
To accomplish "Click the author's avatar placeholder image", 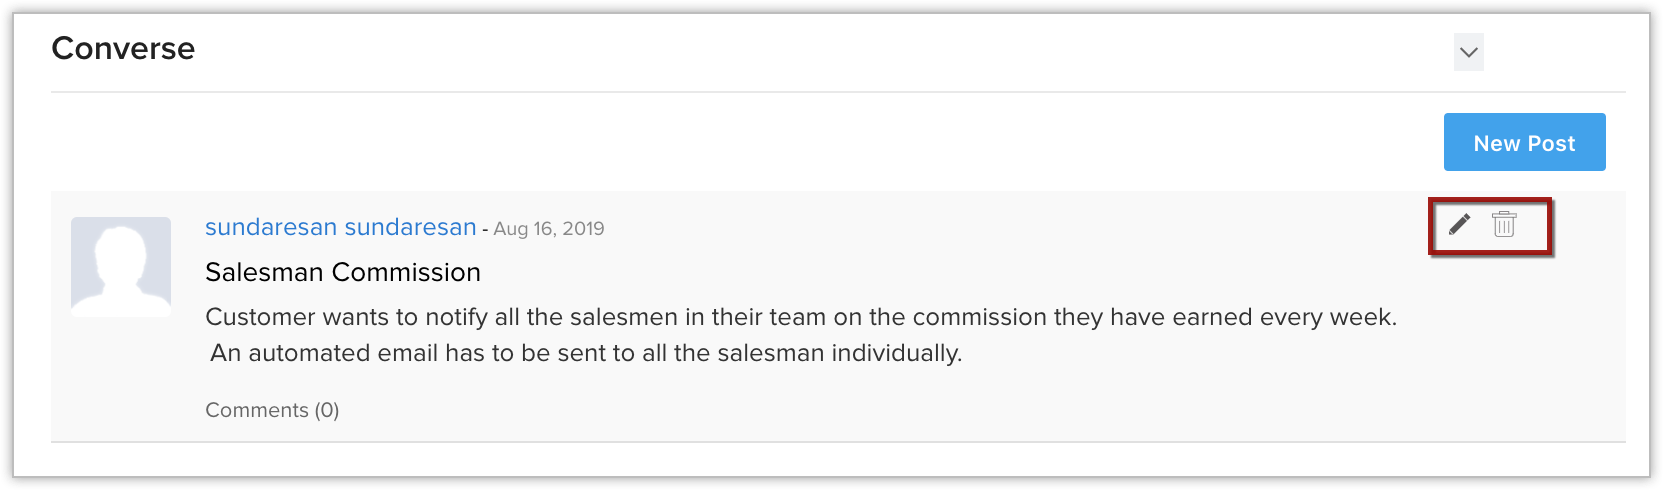I will pos(121,267).
